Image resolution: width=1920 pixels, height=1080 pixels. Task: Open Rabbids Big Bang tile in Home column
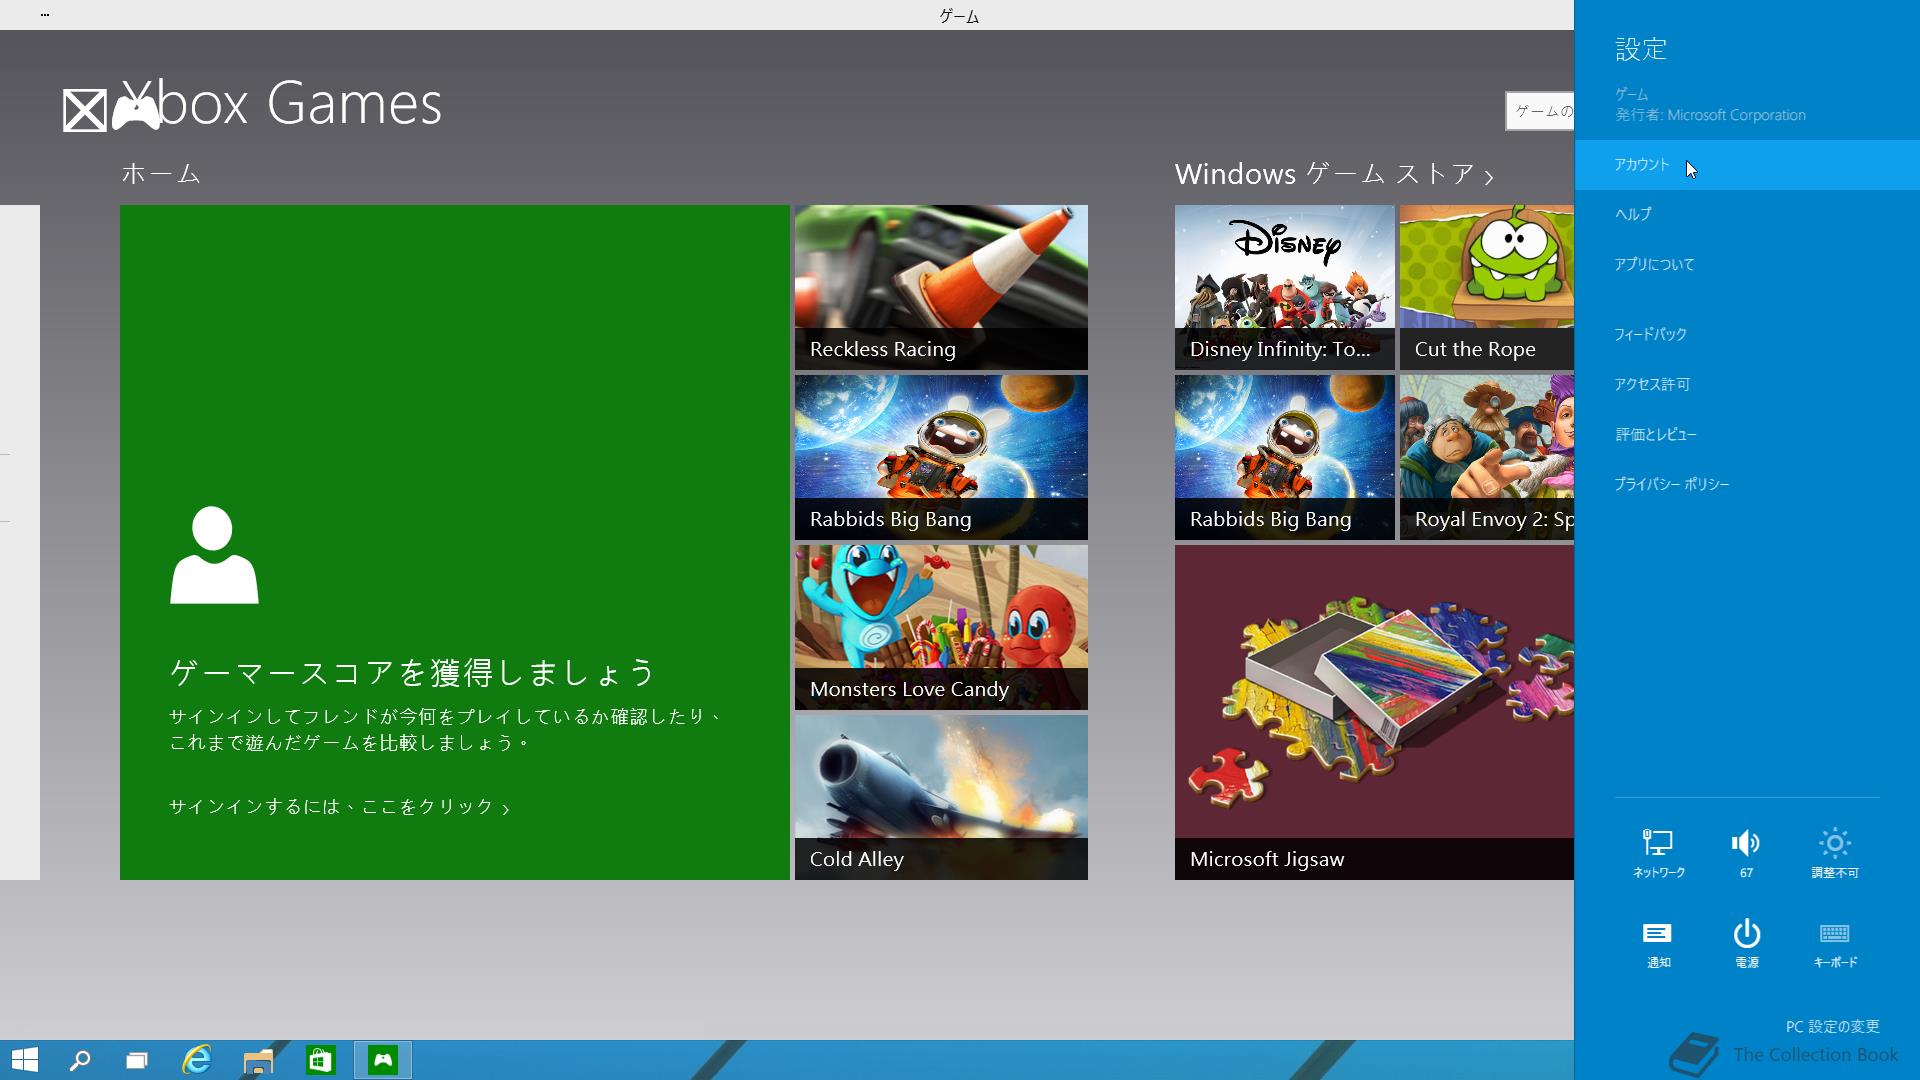[941, 457]
